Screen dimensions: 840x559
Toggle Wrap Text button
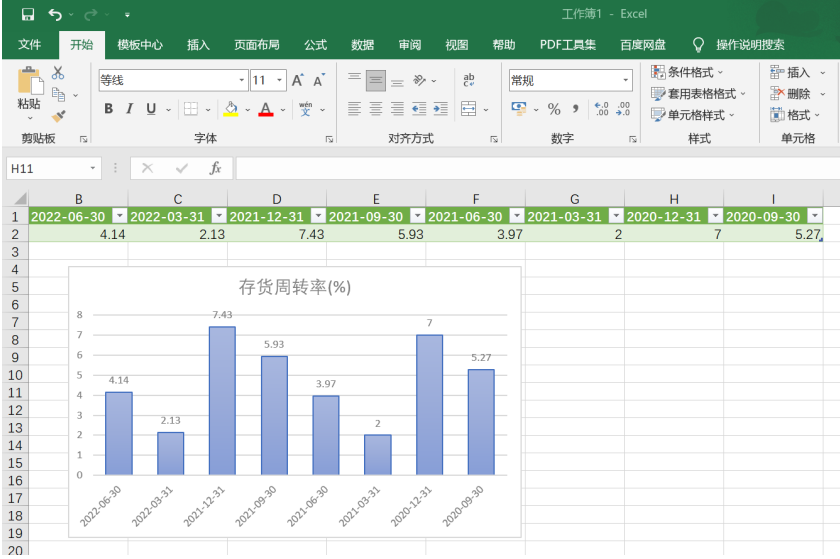coord(469,80)
